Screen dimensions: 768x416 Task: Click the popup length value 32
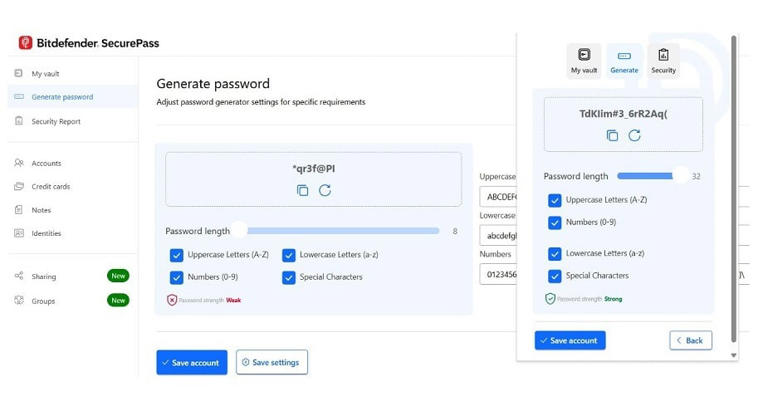696,176
